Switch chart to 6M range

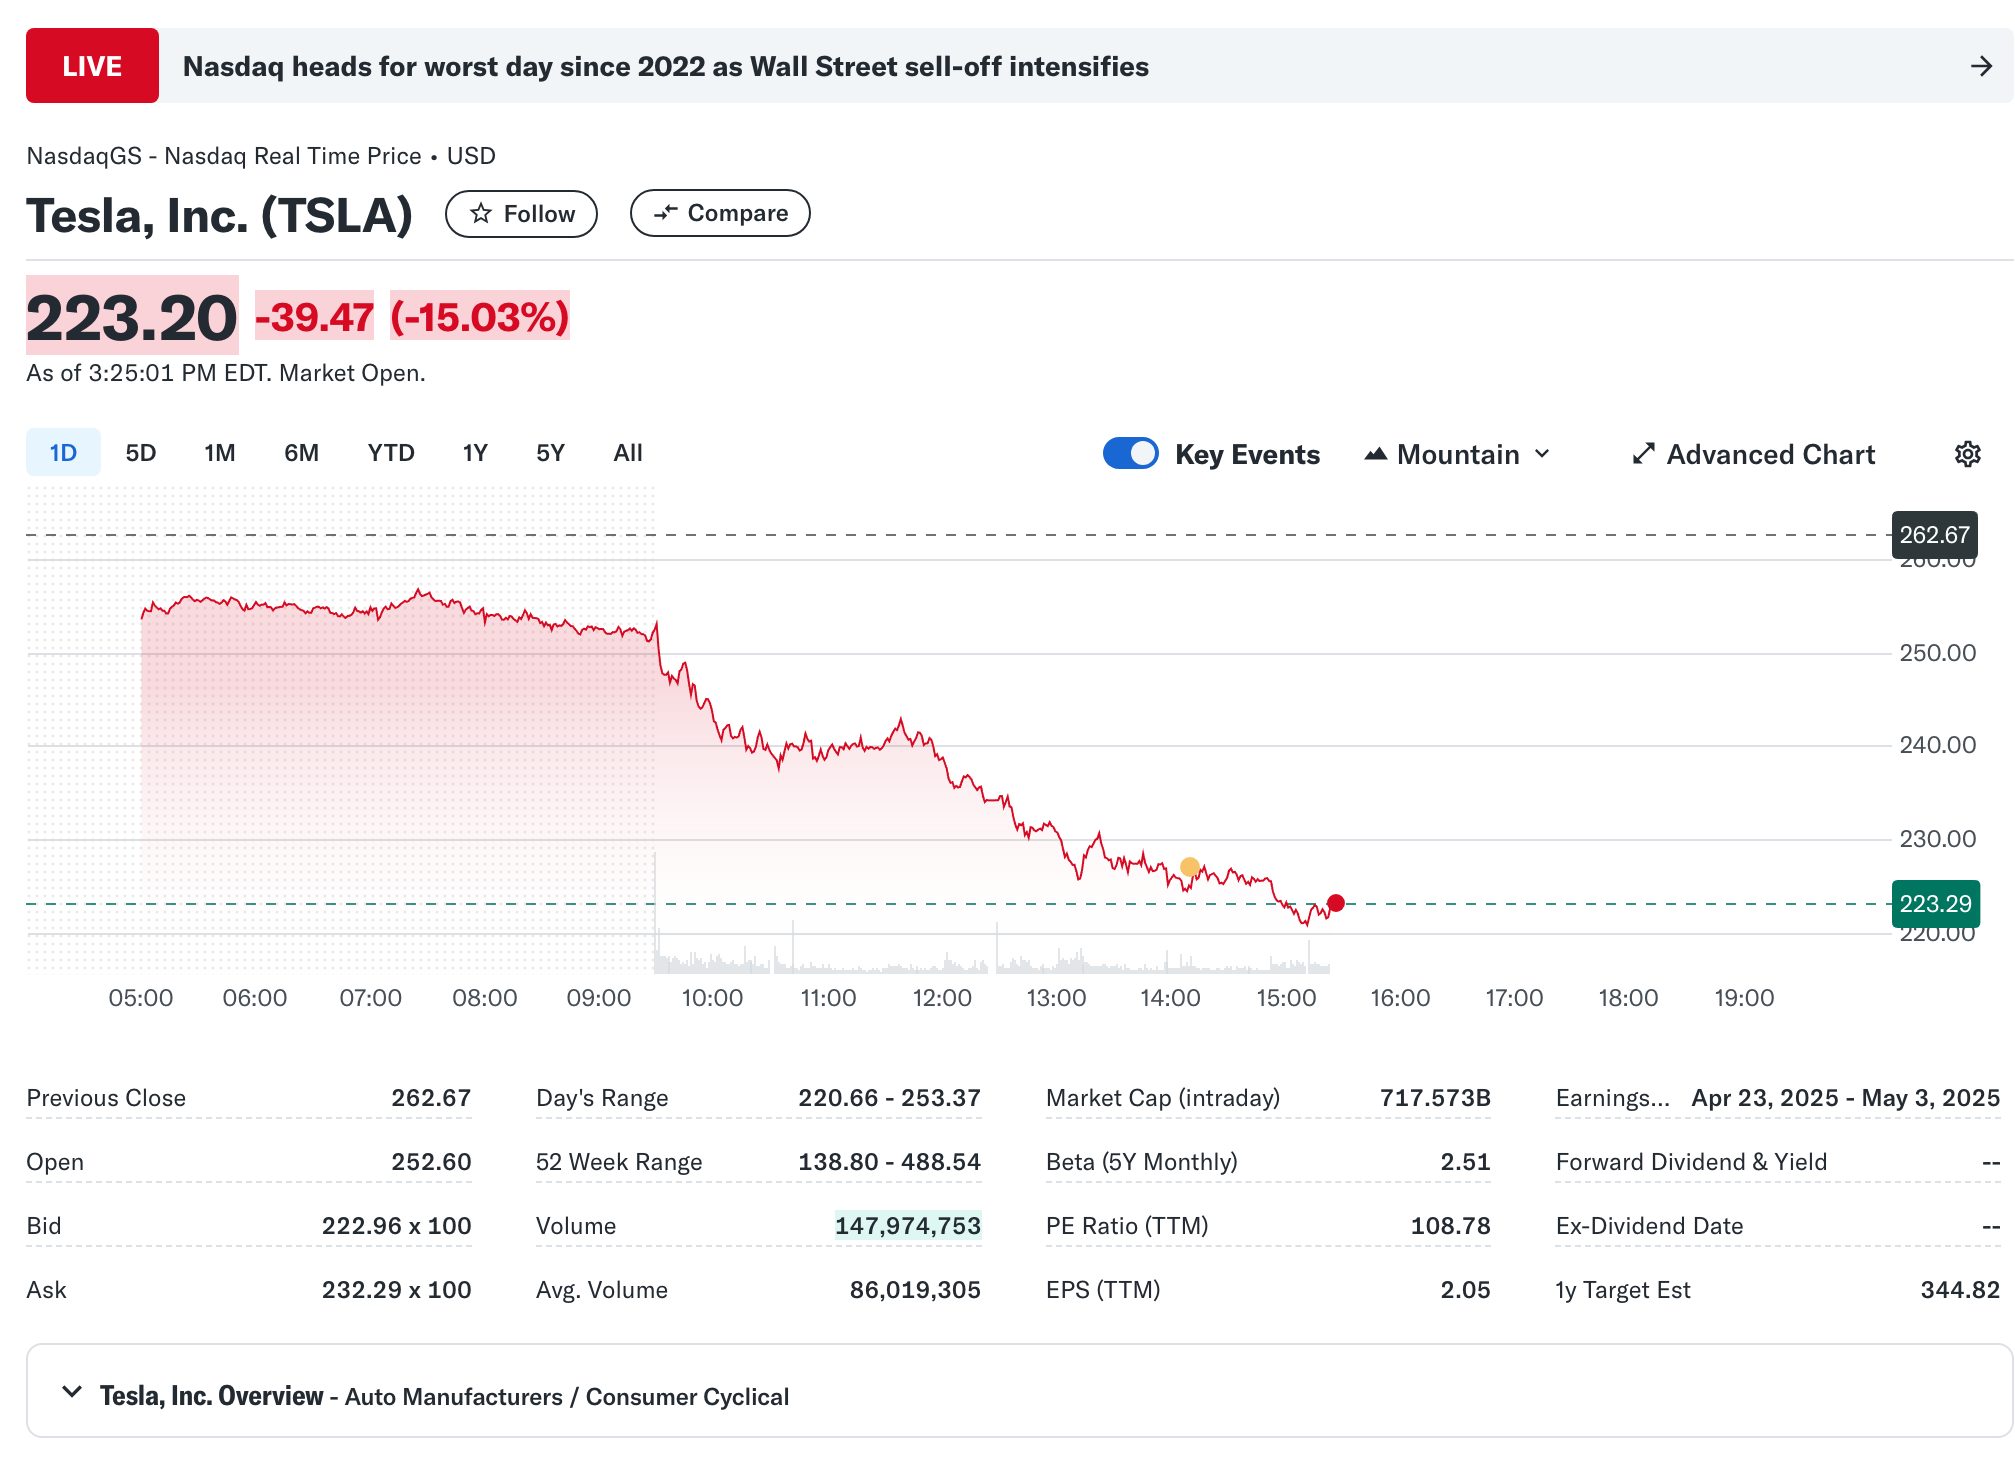(x=301, y=452)
